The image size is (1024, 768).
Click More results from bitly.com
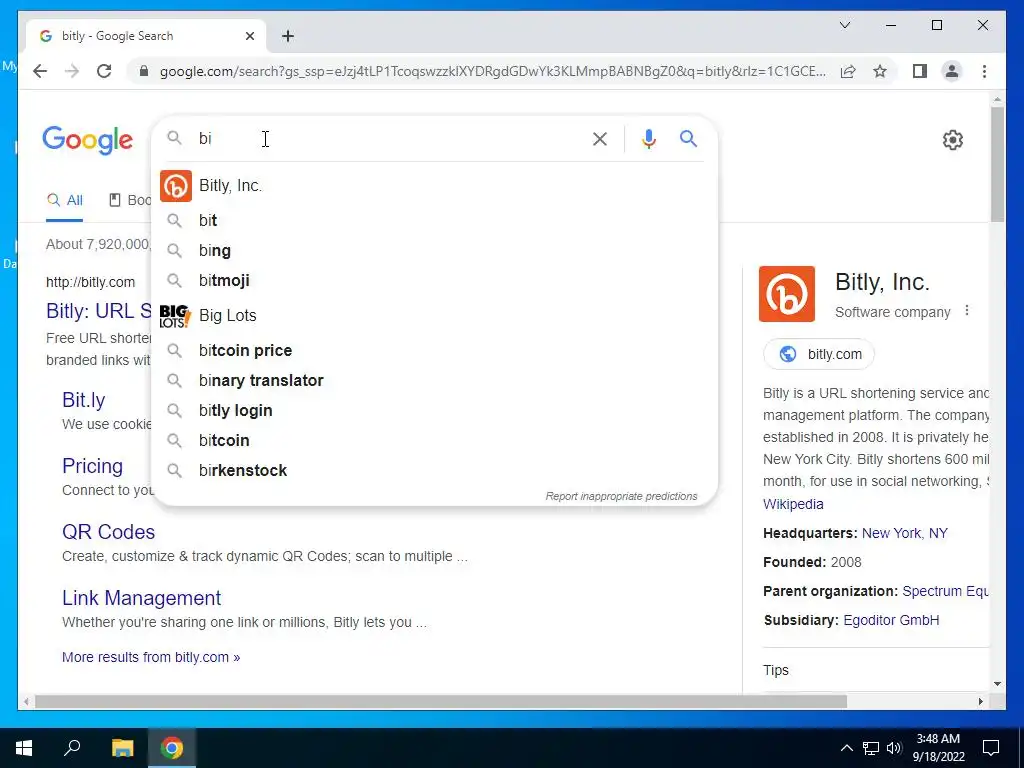pos(151,657)
